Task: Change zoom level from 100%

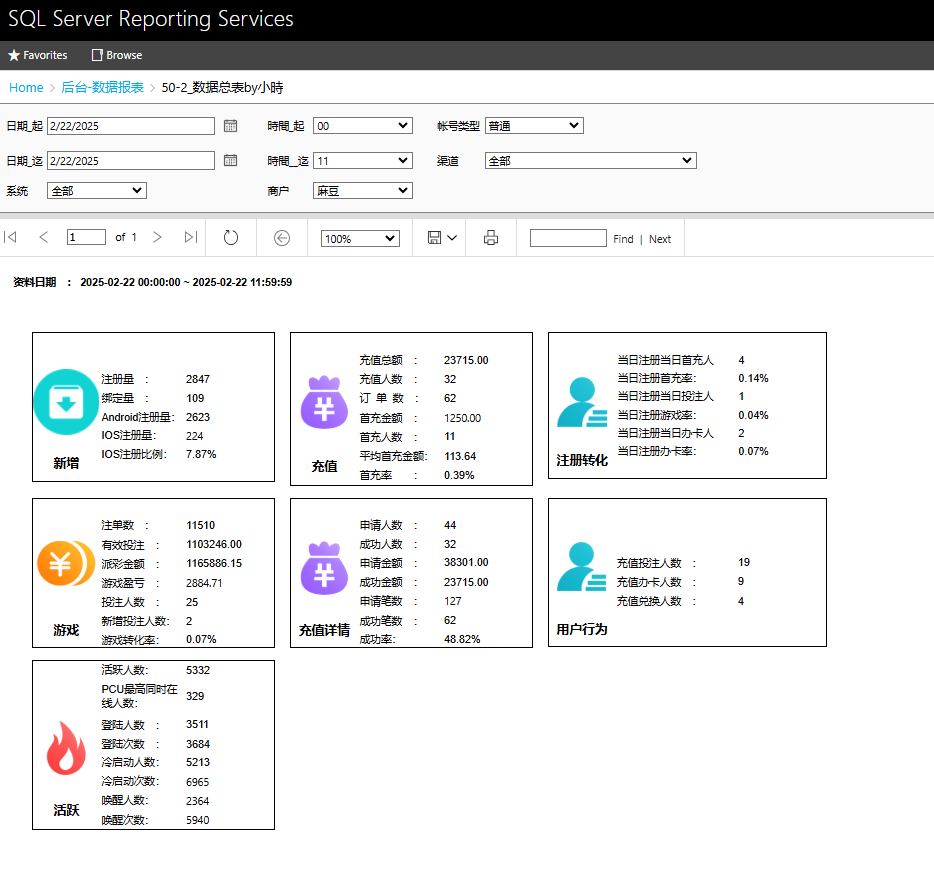Action: (x=360, y=238)
